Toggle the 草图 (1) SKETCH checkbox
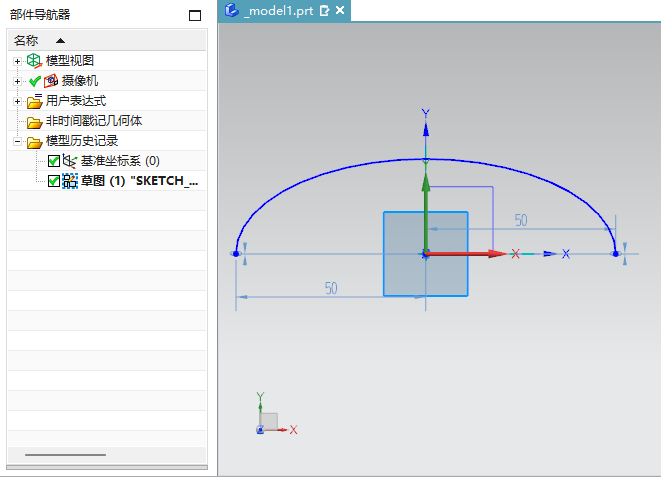Image resolution: width=661 pixels, height=477 pixels. point(54,181)
